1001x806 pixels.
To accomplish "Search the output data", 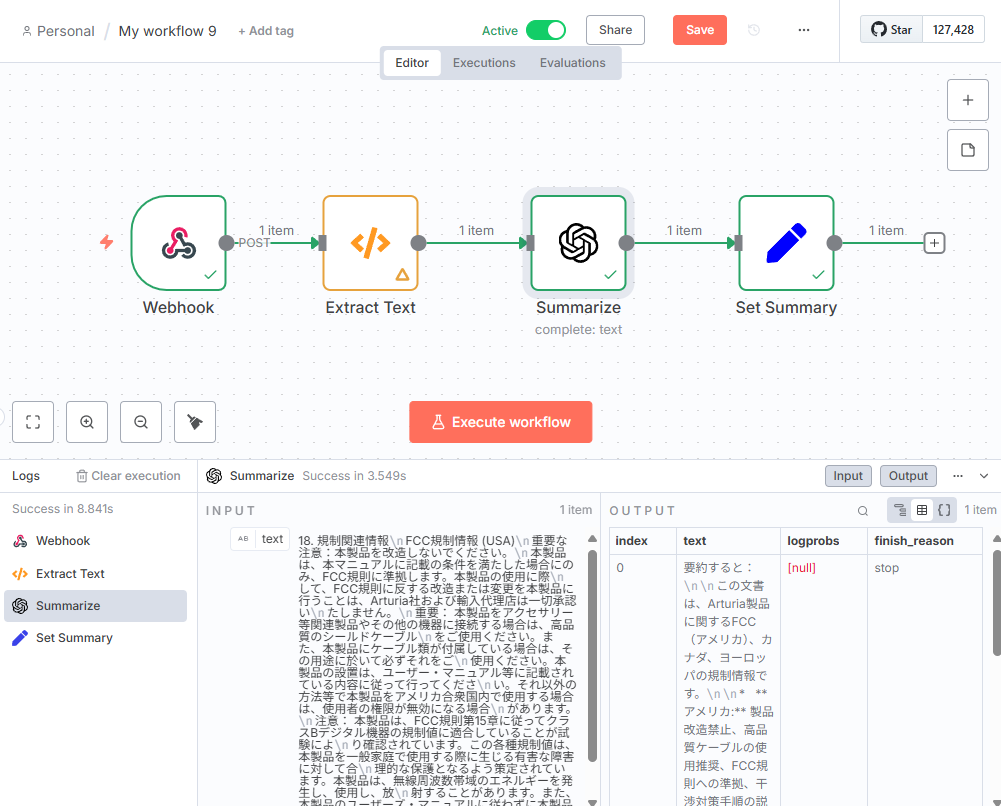I will (862, 511).
